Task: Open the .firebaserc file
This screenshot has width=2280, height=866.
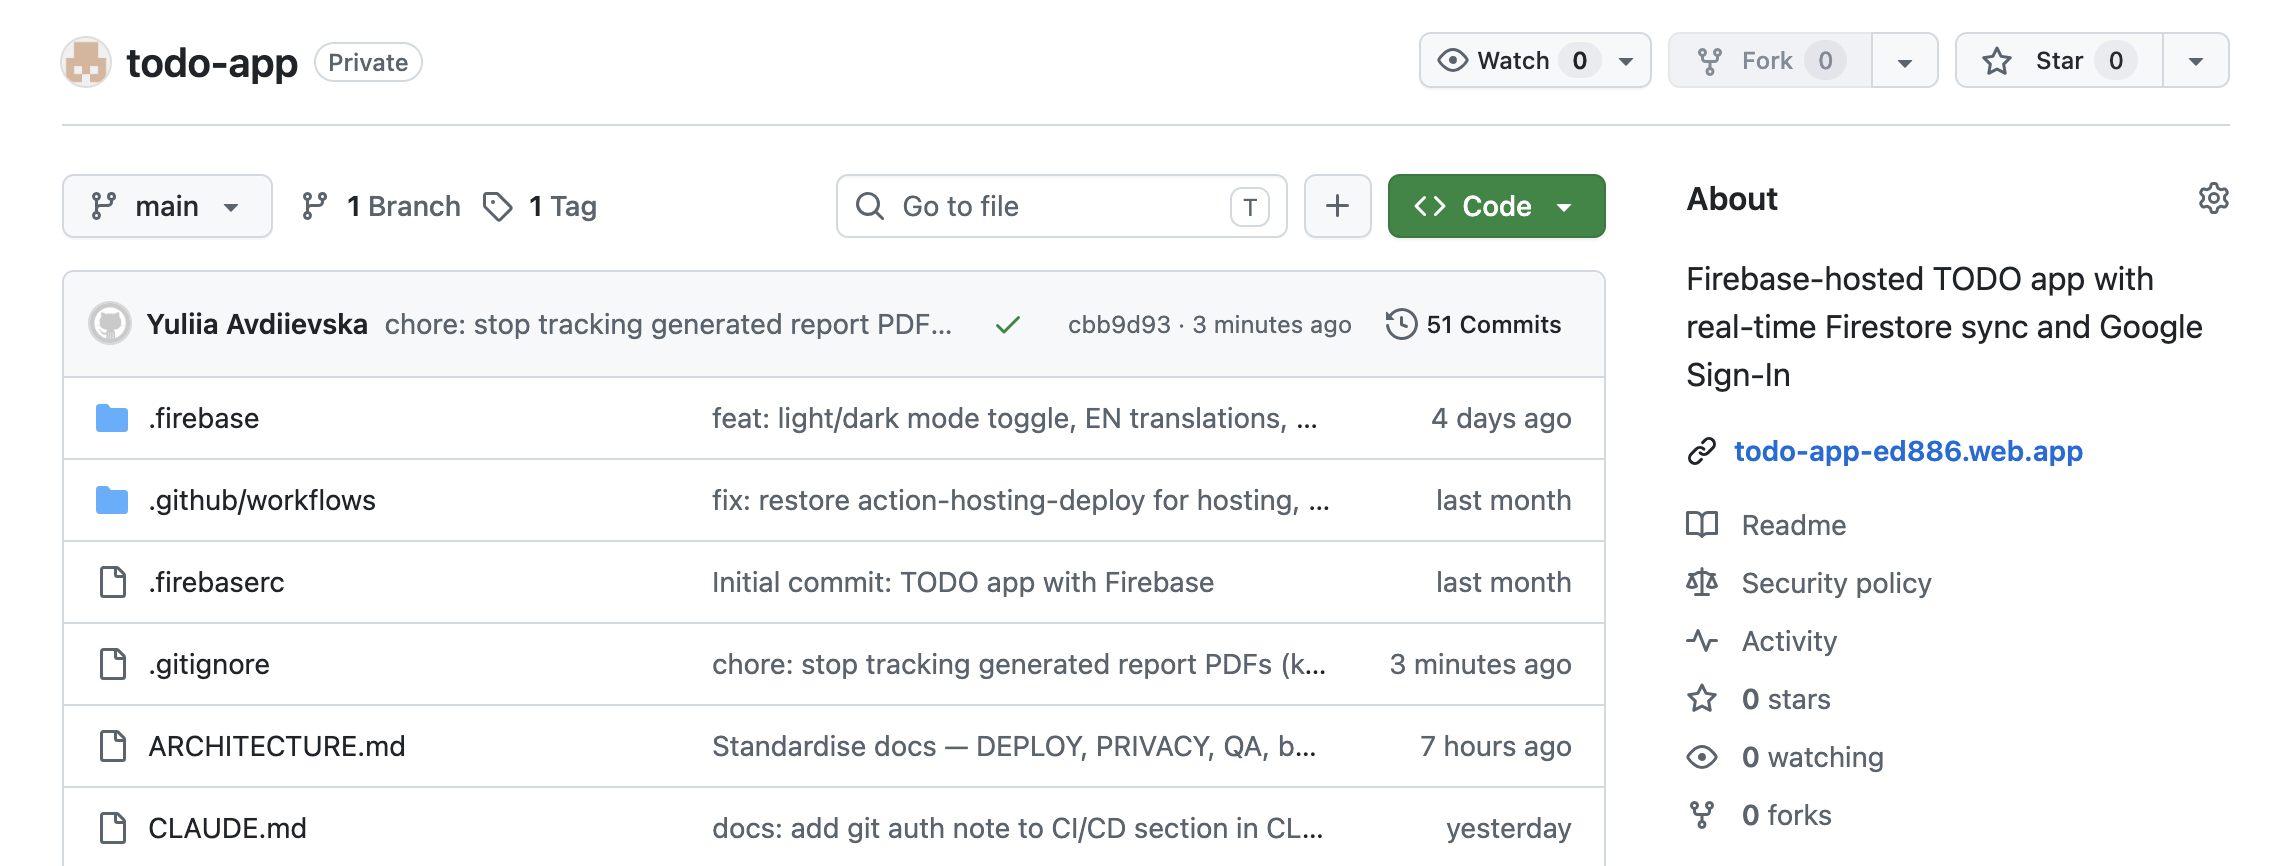Action: click(217, 582)
